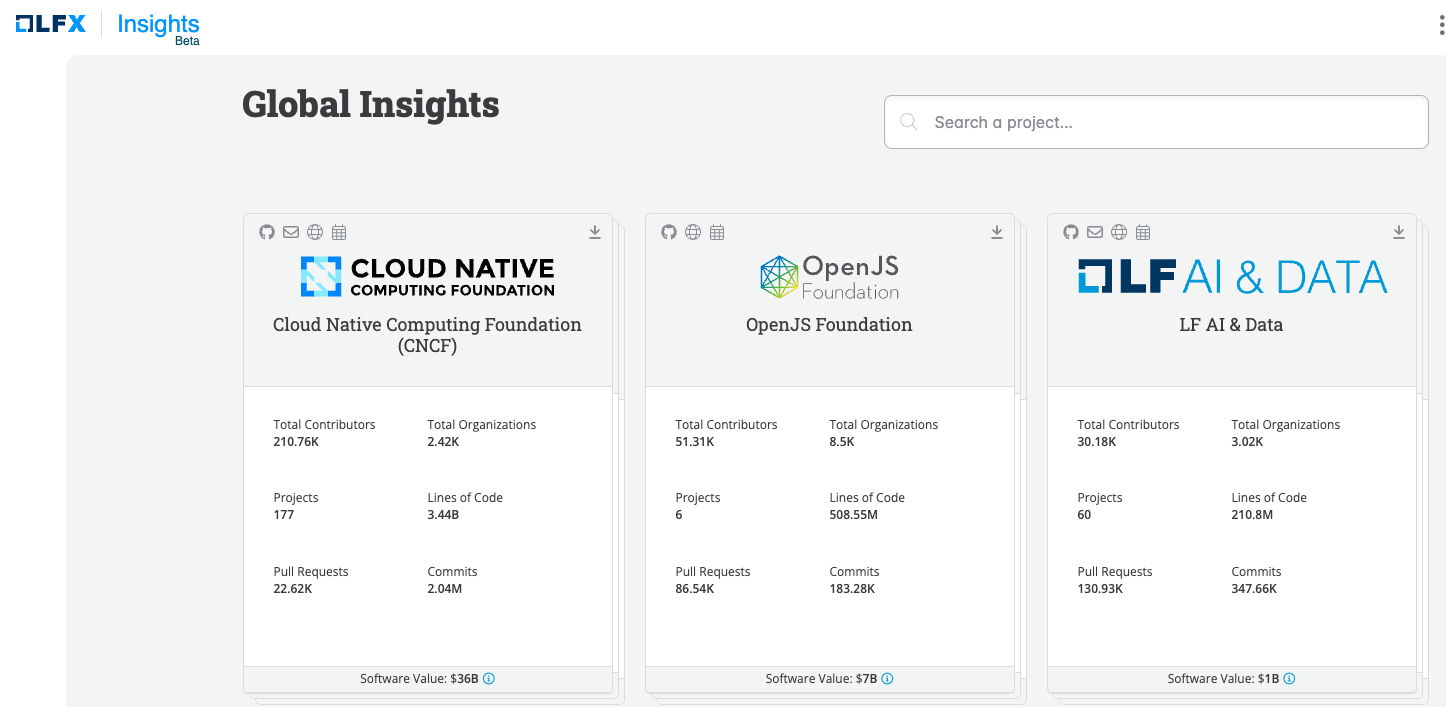Click the globe icon on LF AI & Data card

coord(1119,232)
